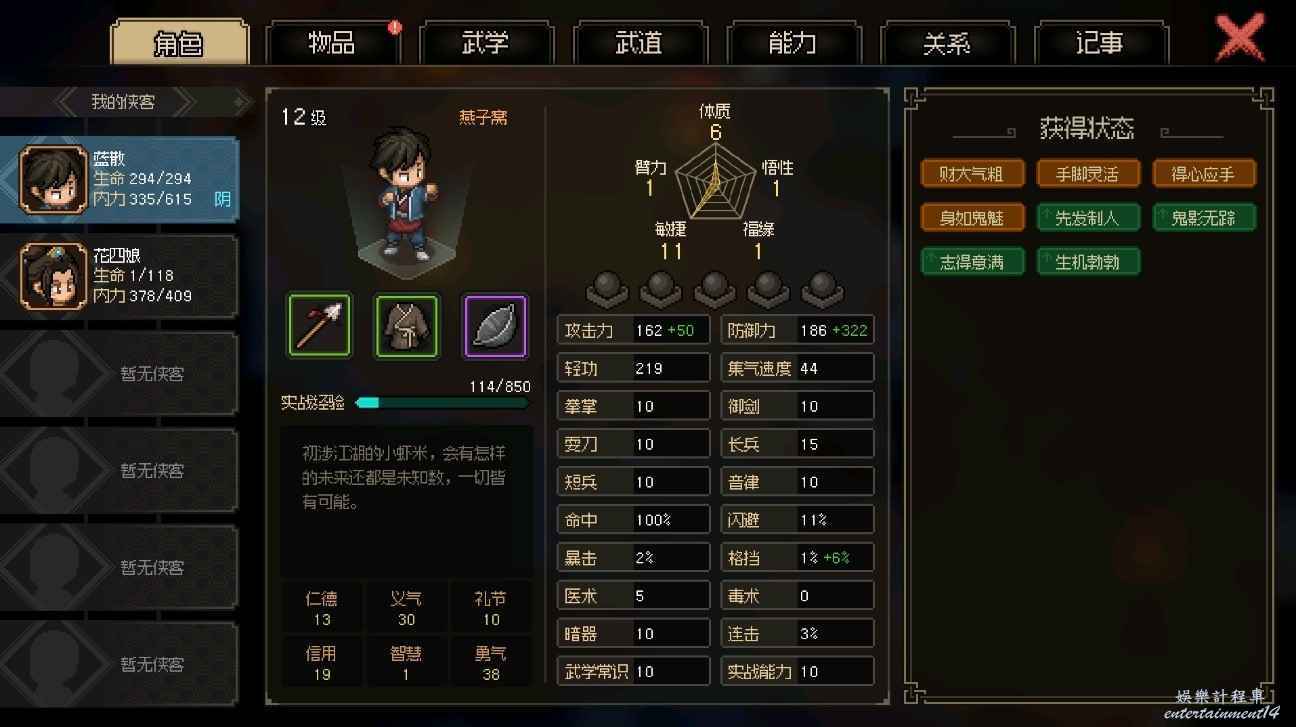Viewport: 1296px width, 727px height.
Task: Select the purple-bordered accessory slot
Action: 495,326
